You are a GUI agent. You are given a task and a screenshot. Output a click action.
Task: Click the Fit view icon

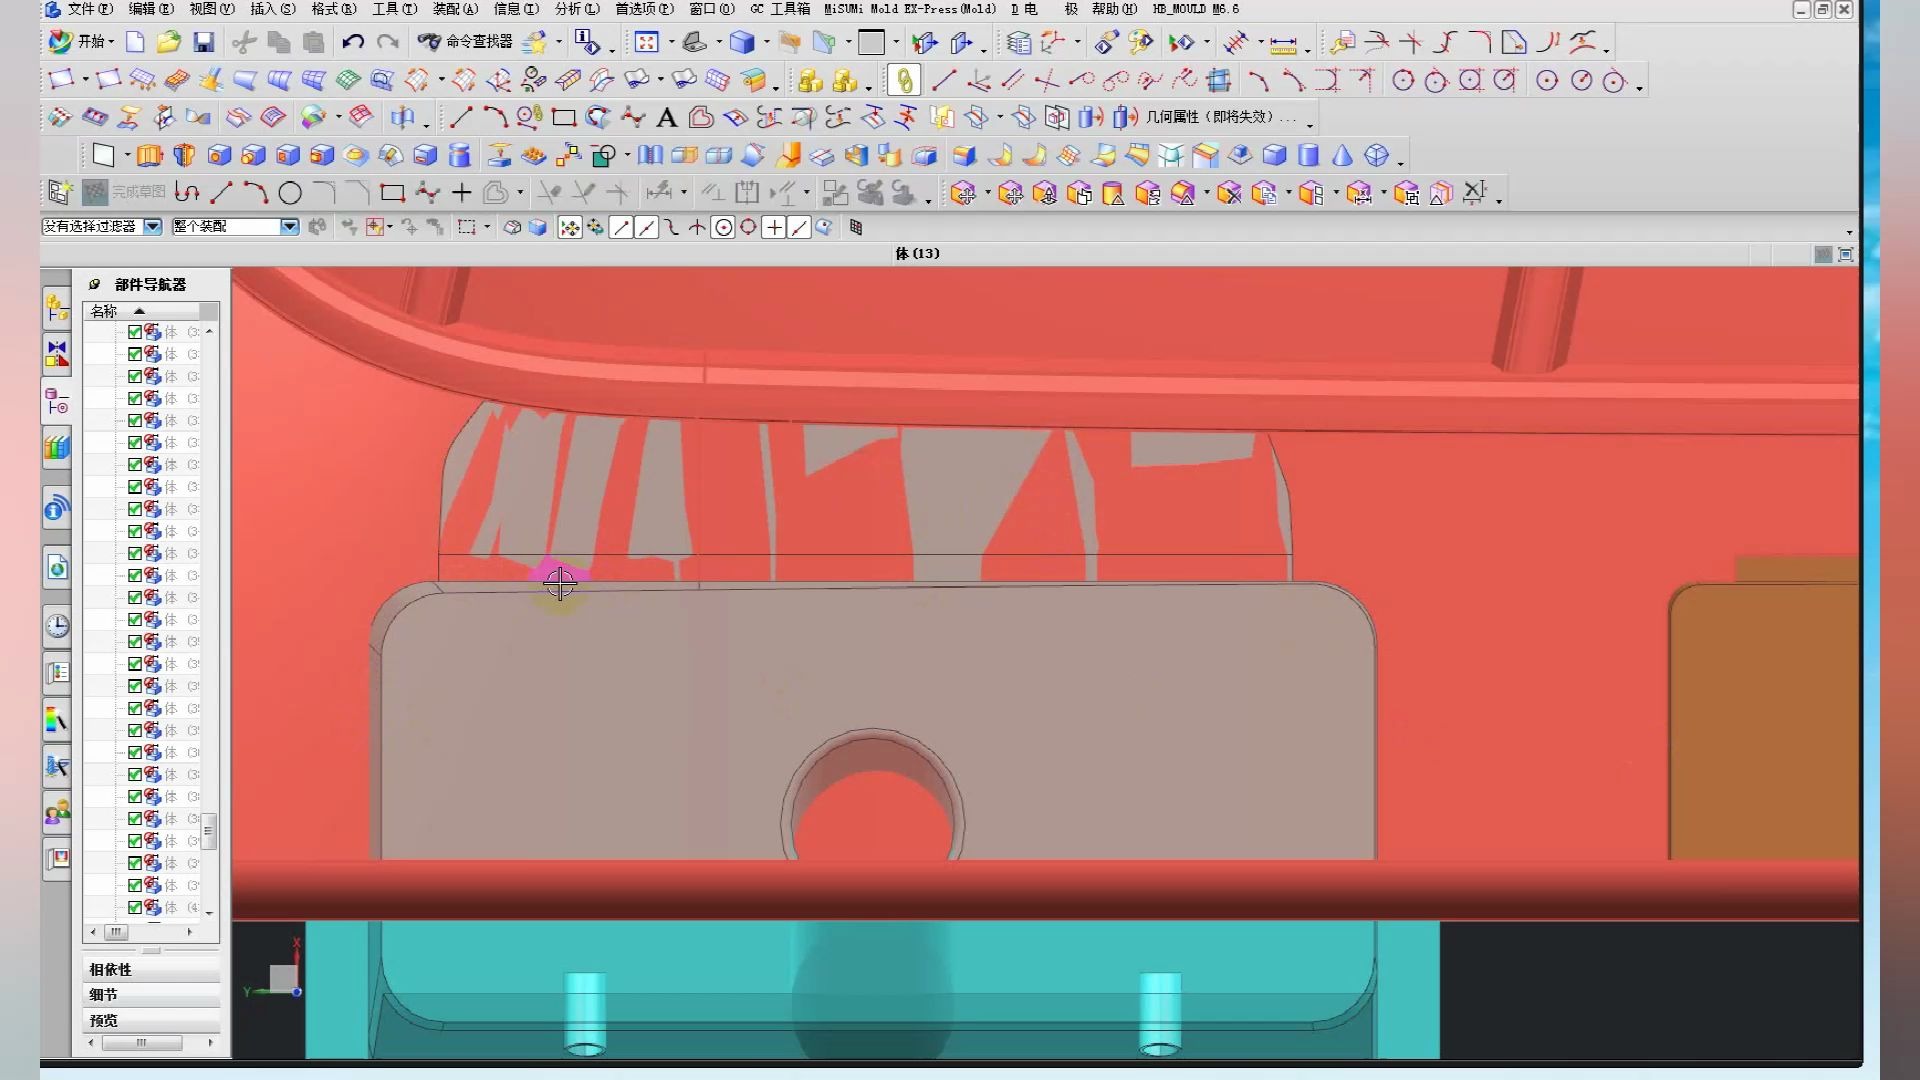[646, 42]
